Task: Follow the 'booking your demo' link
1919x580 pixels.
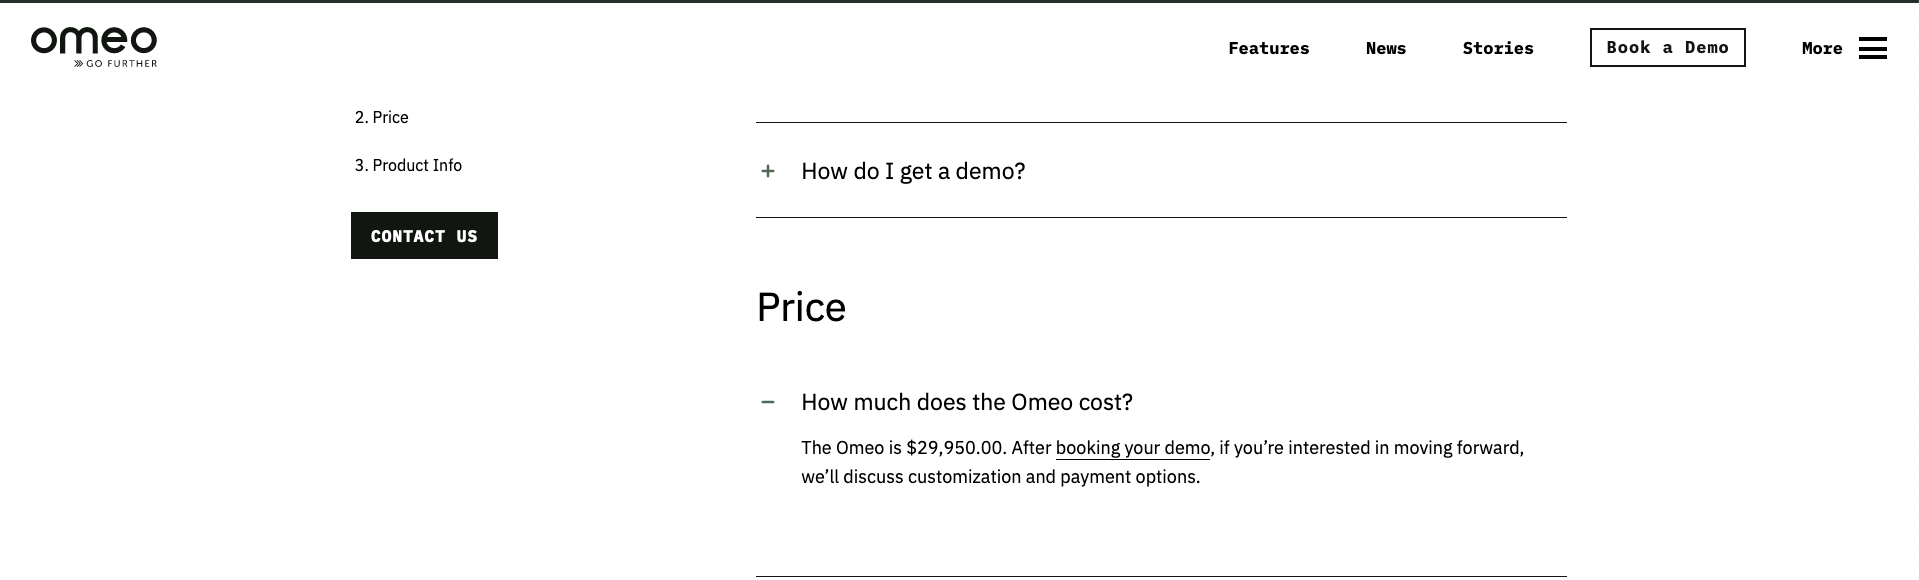Action: 1132,448
